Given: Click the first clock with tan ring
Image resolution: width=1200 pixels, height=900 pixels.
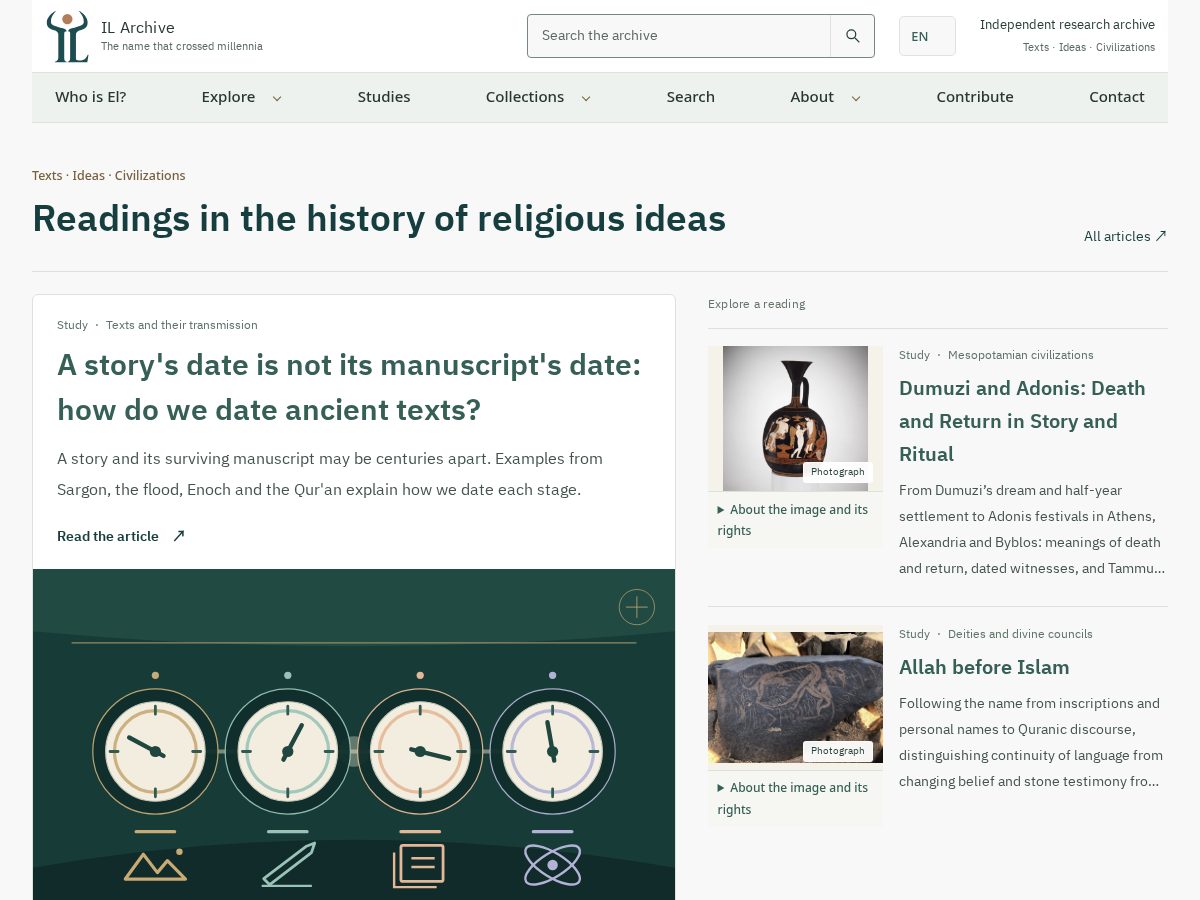Looking at the screenshot, I should click(x=155, y=751).
